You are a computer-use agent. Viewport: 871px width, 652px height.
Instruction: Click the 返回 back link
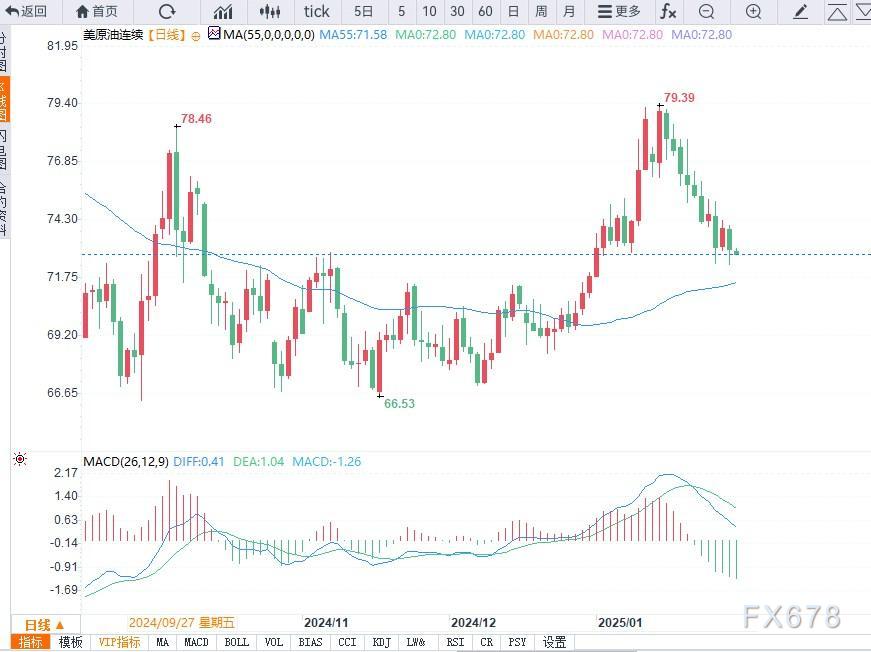(x=26, y=12)
